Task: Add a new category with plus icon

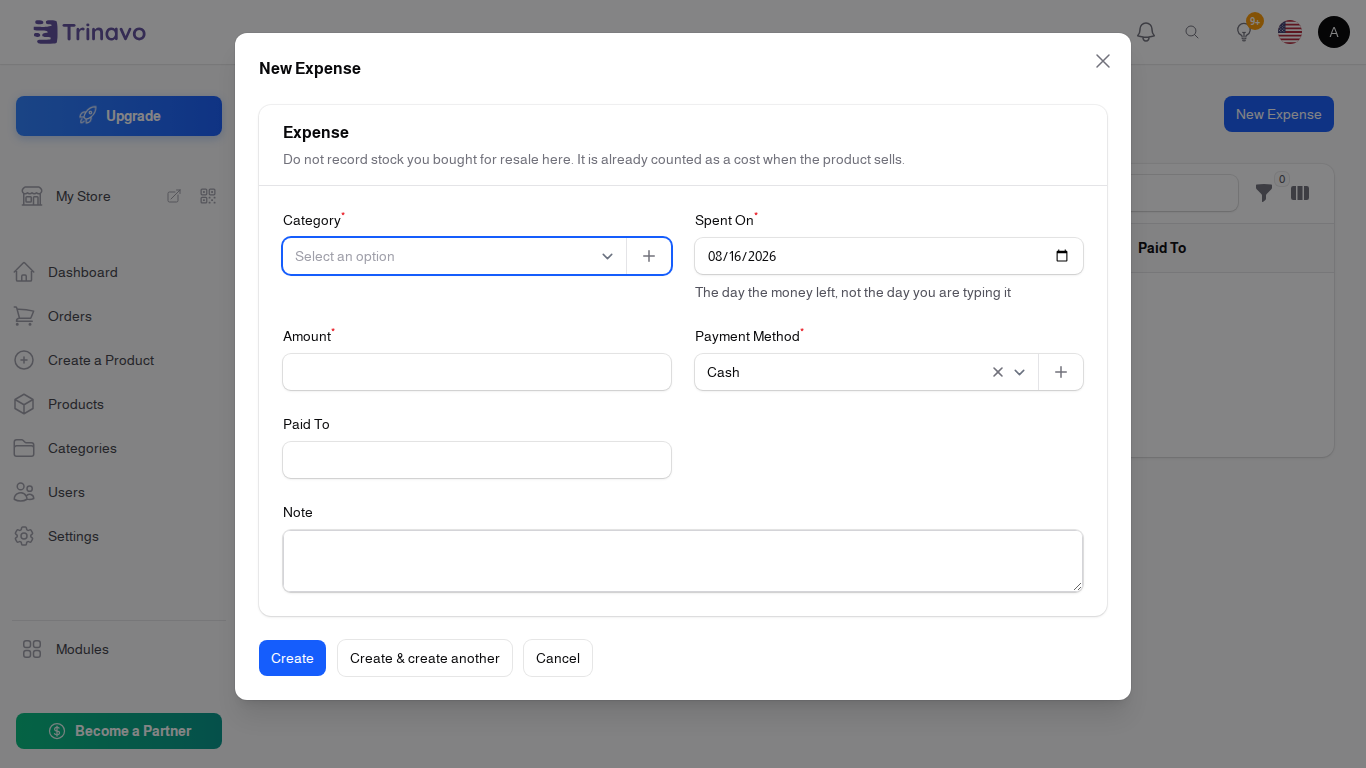Action: pyautogui.click(x=649, y=256)
